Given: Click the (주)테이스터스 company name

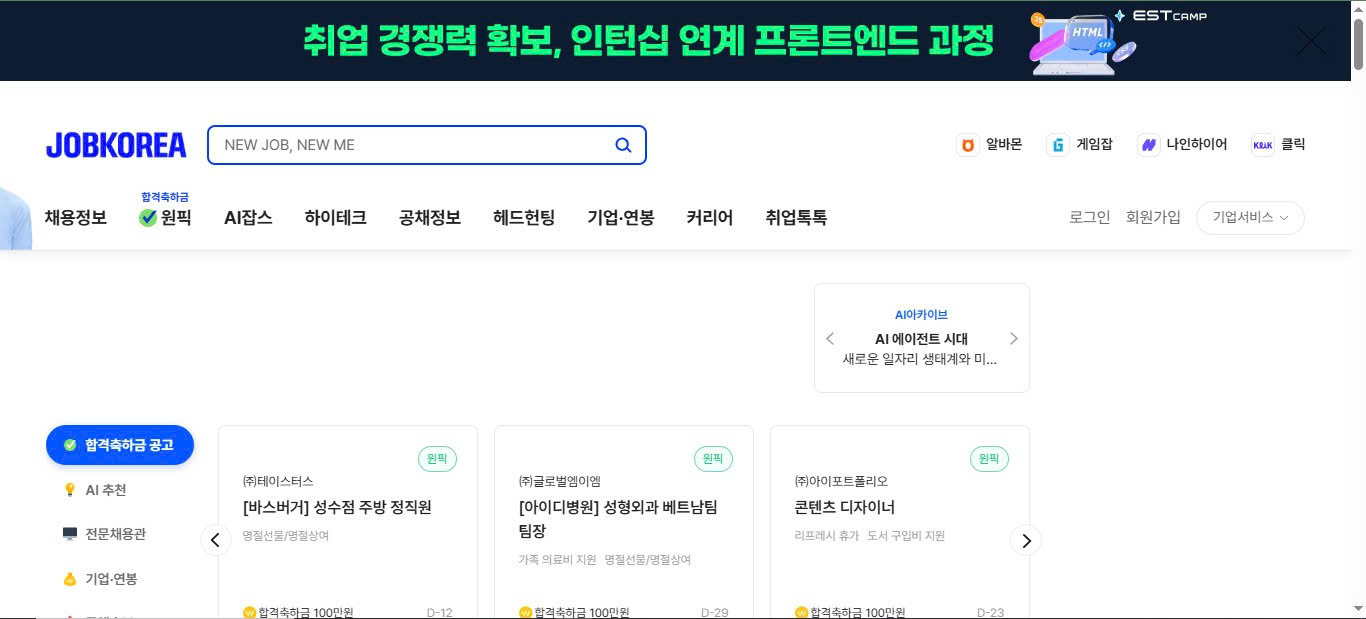Looking at the screenshot, I should click(278, 481).
